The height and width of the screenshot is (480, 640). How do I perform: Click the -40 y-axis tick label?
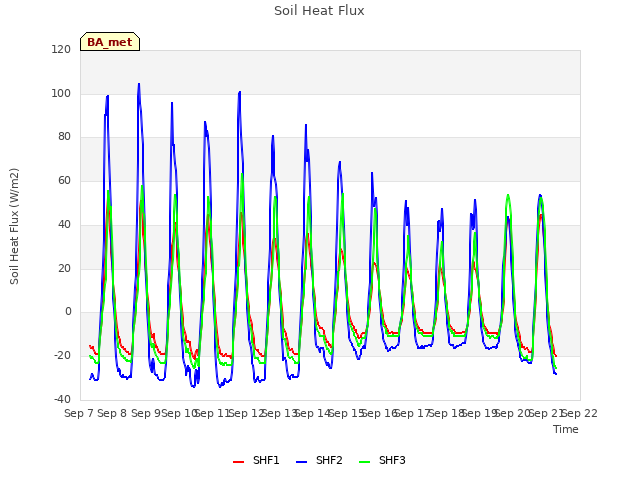pyautogui.click(x=62, y=400)
